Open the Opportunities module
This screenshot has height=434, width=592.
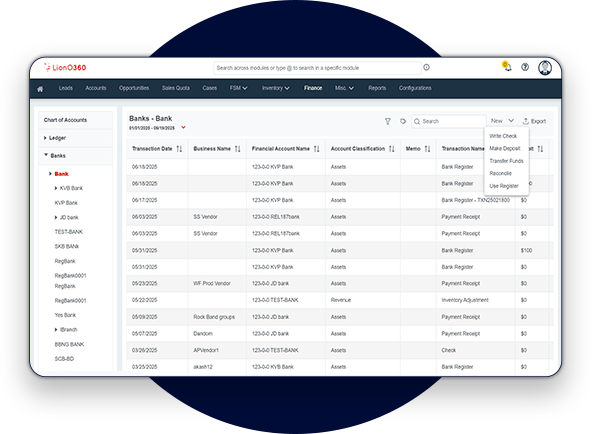coord(134,88)
